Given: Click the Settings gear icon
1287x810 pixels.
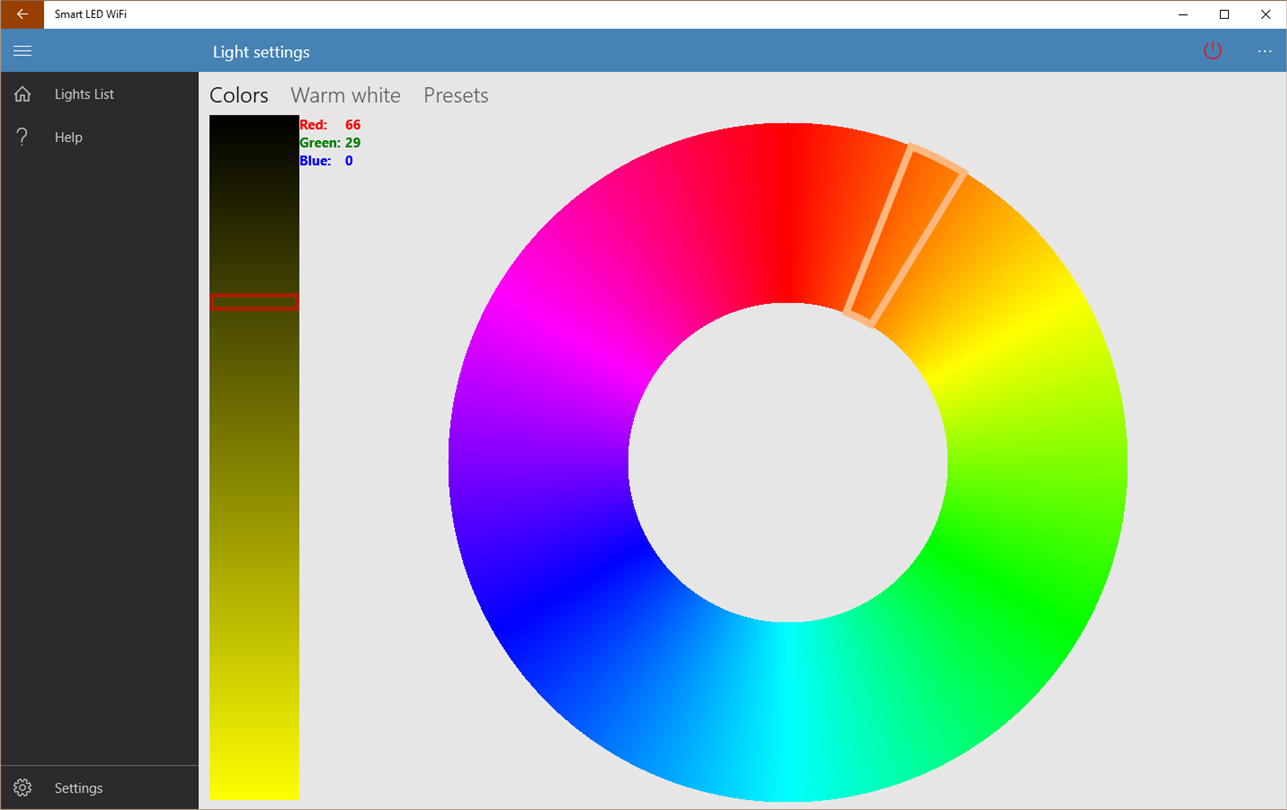Looking at the screenshot, I should coord(22,788).
